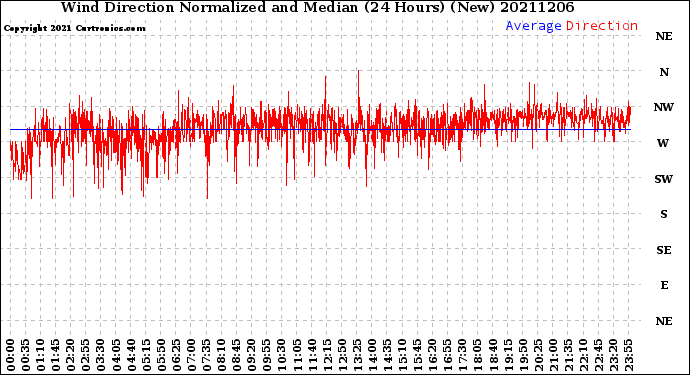Click the 'W' direction axis label
The width and height of the screenshot is (690, 375).
click(663, 143)
